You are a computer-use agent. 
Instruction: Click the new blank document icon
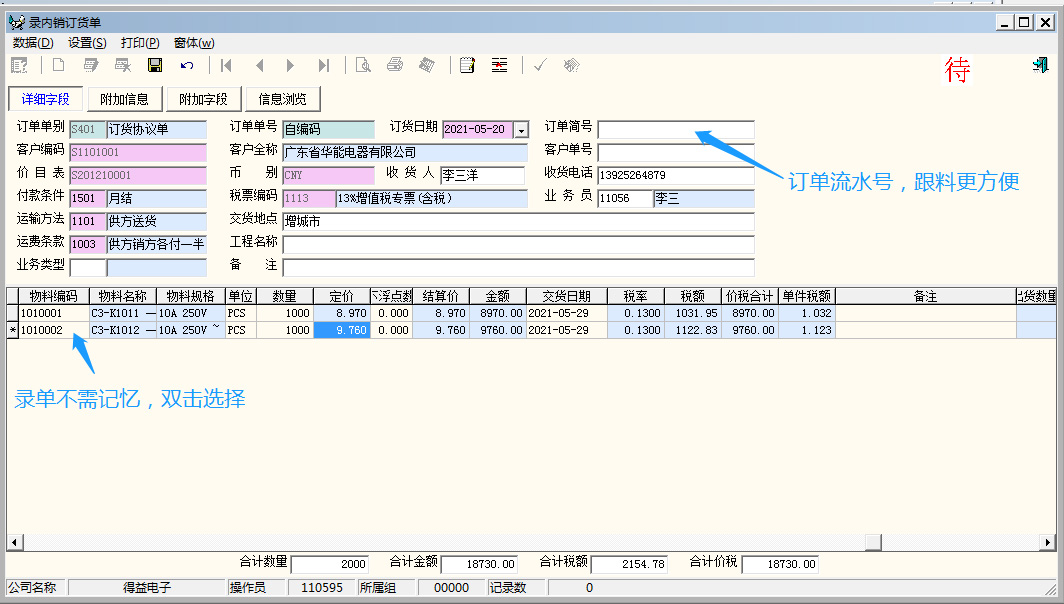[x=59, y=66]
